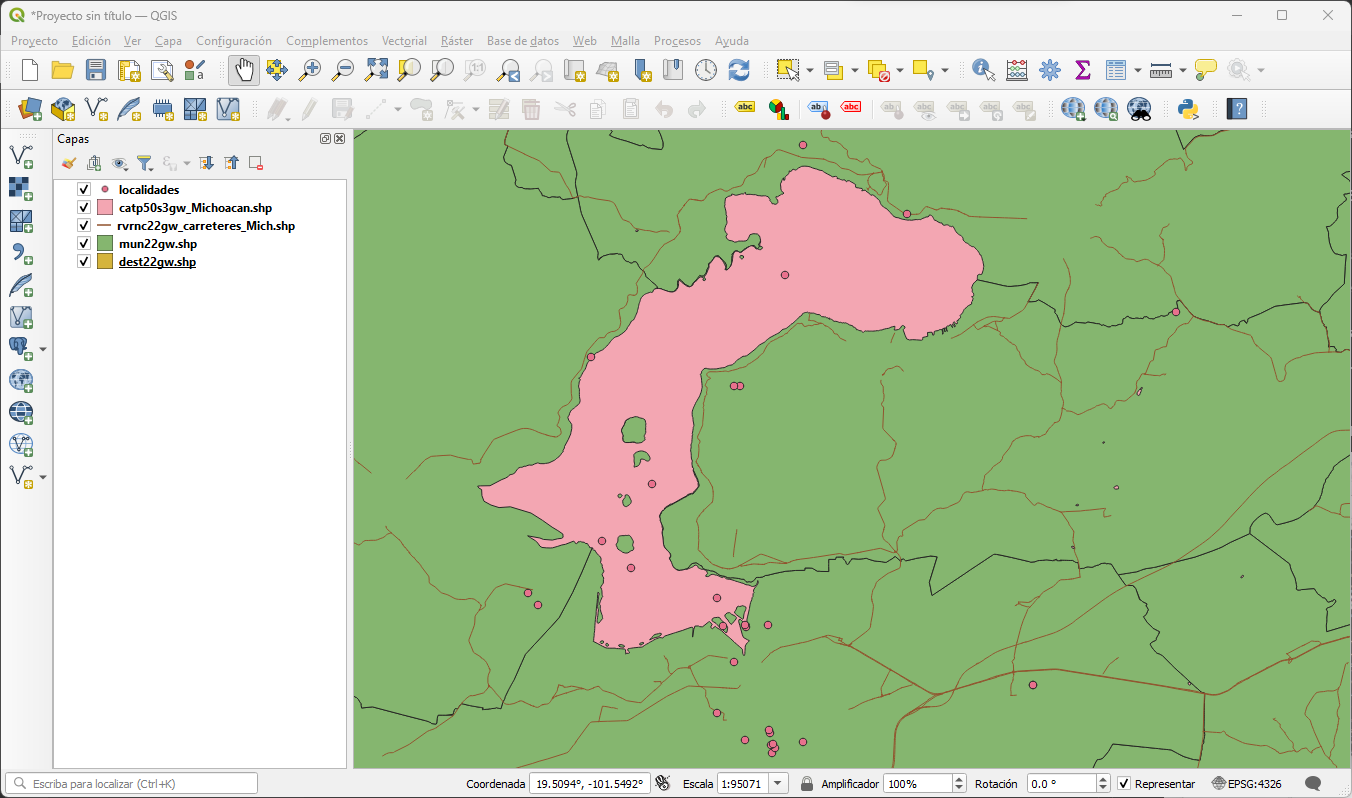This screenshot has height=798, width=1352.
Task: Add delimited text layer comma icon
Action: tap(21, 252)
